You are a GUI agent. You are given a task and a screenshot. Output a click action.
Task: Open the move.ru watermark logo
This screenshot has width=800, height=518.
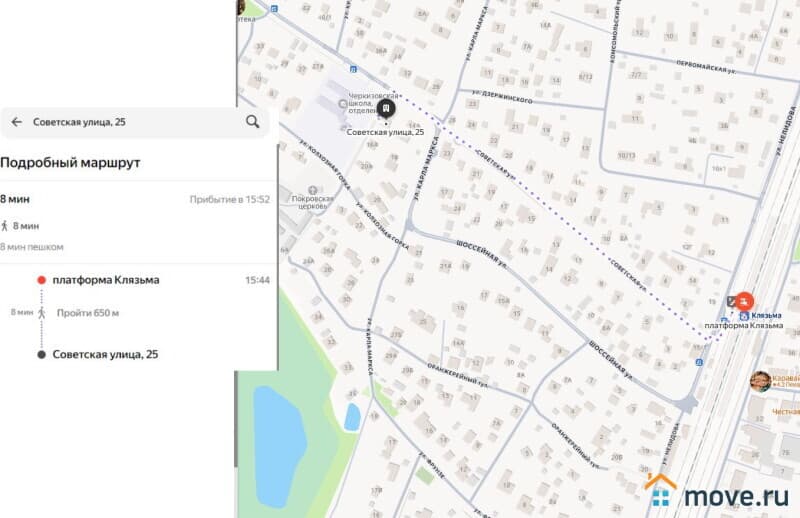718,493
